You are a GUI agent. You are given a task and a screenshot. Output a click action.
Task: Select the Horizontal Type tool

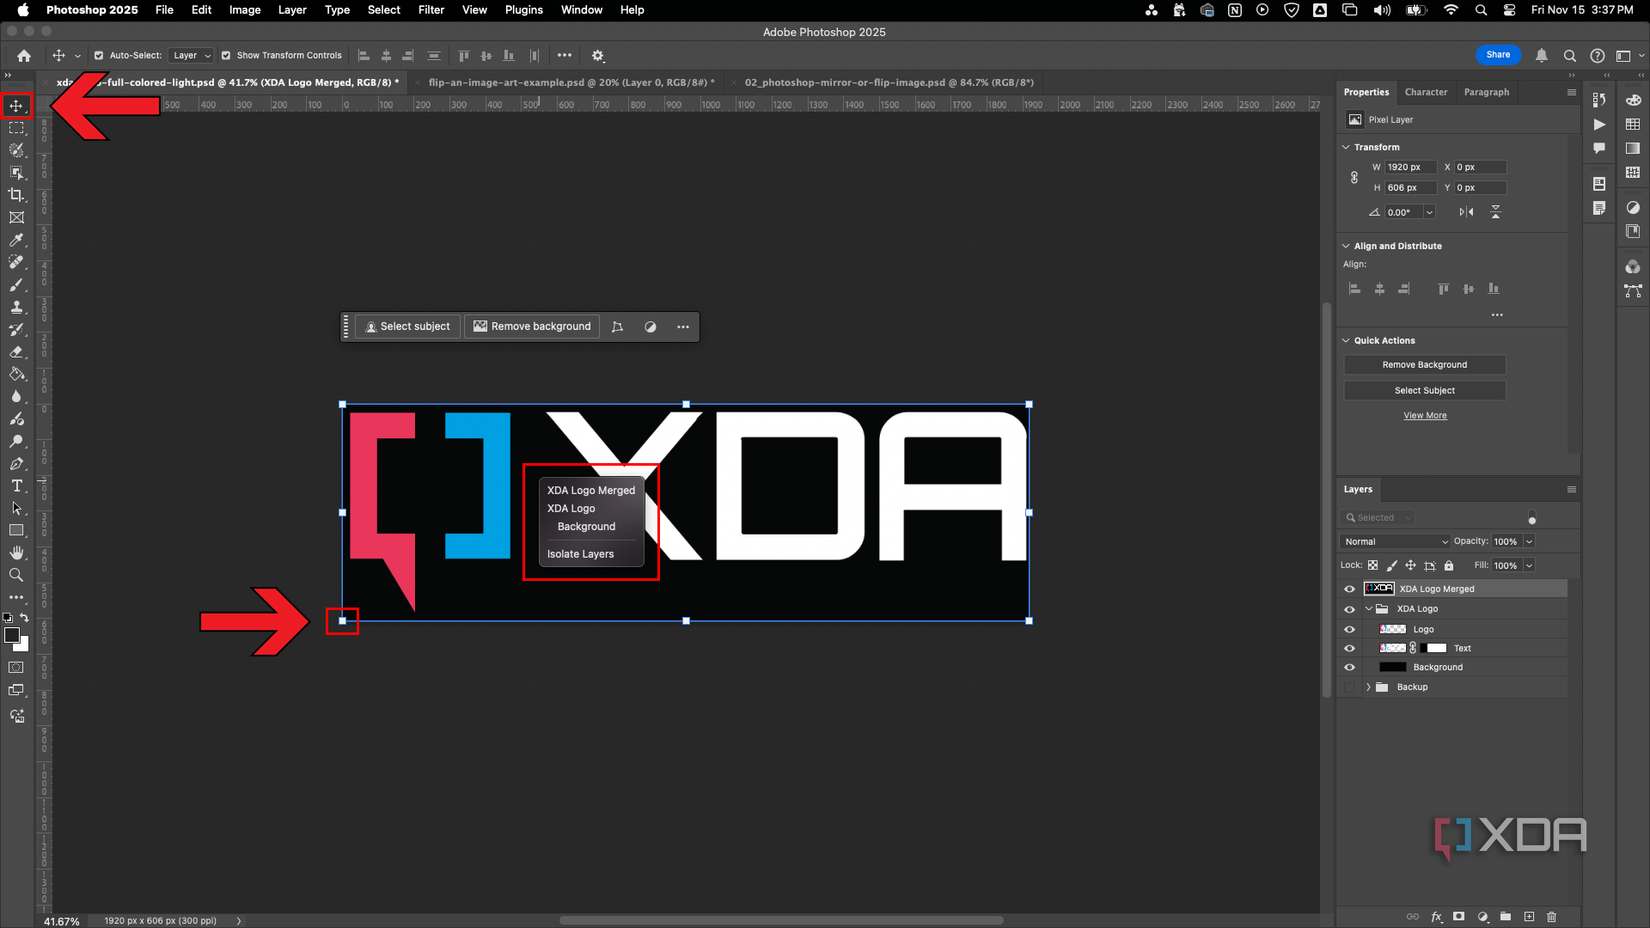click(x=16, y=486)
